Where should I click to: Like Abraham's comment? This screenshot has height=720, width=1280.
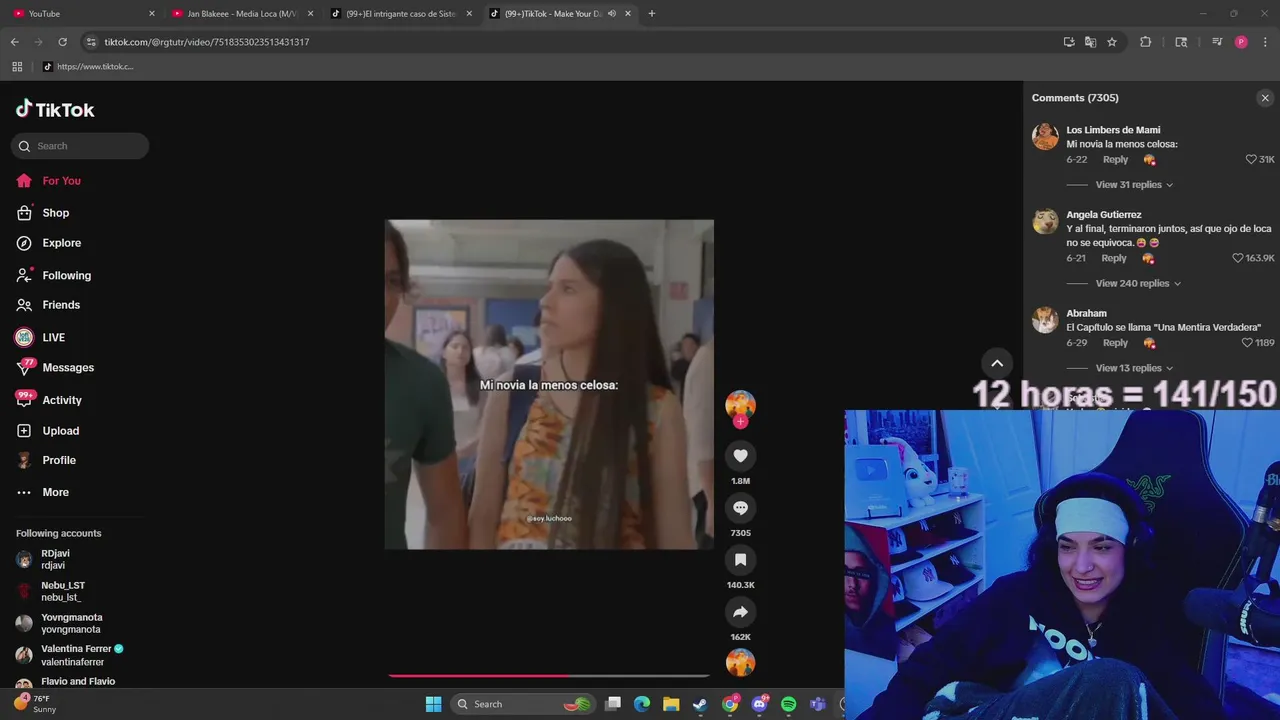[x=1247, y=343]
